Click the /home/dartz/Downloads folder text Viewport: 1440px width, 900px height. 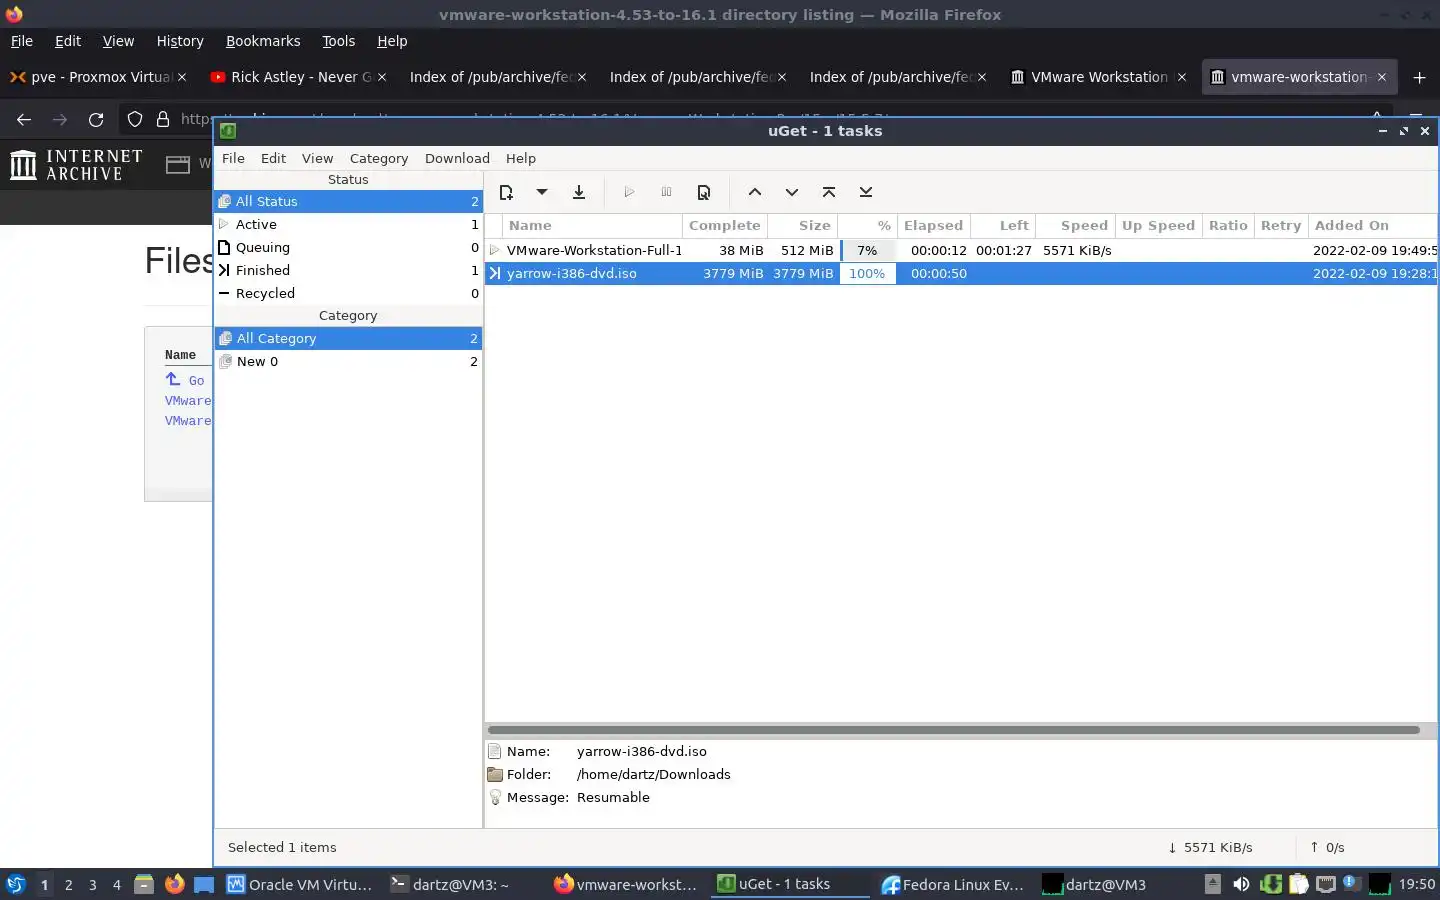(x=654, y=774)
